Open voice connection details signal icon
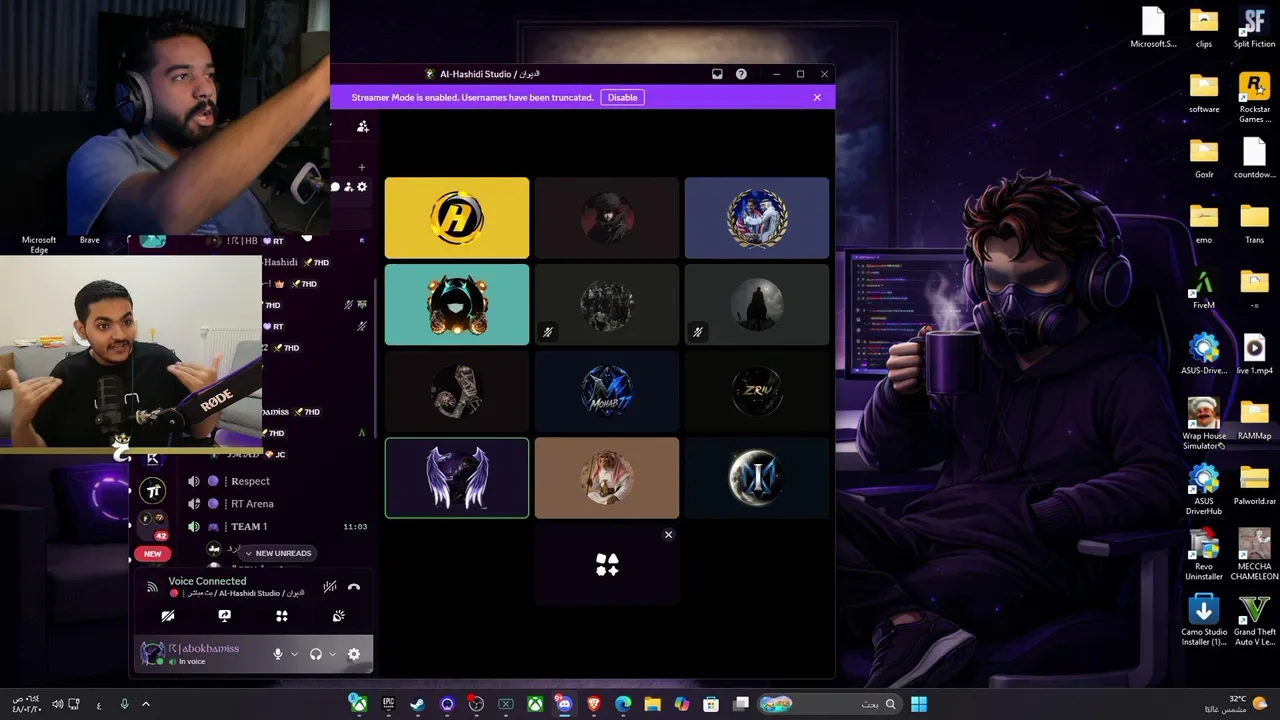1280x720 pixels. pyautogui.click(x=152, y=587)
